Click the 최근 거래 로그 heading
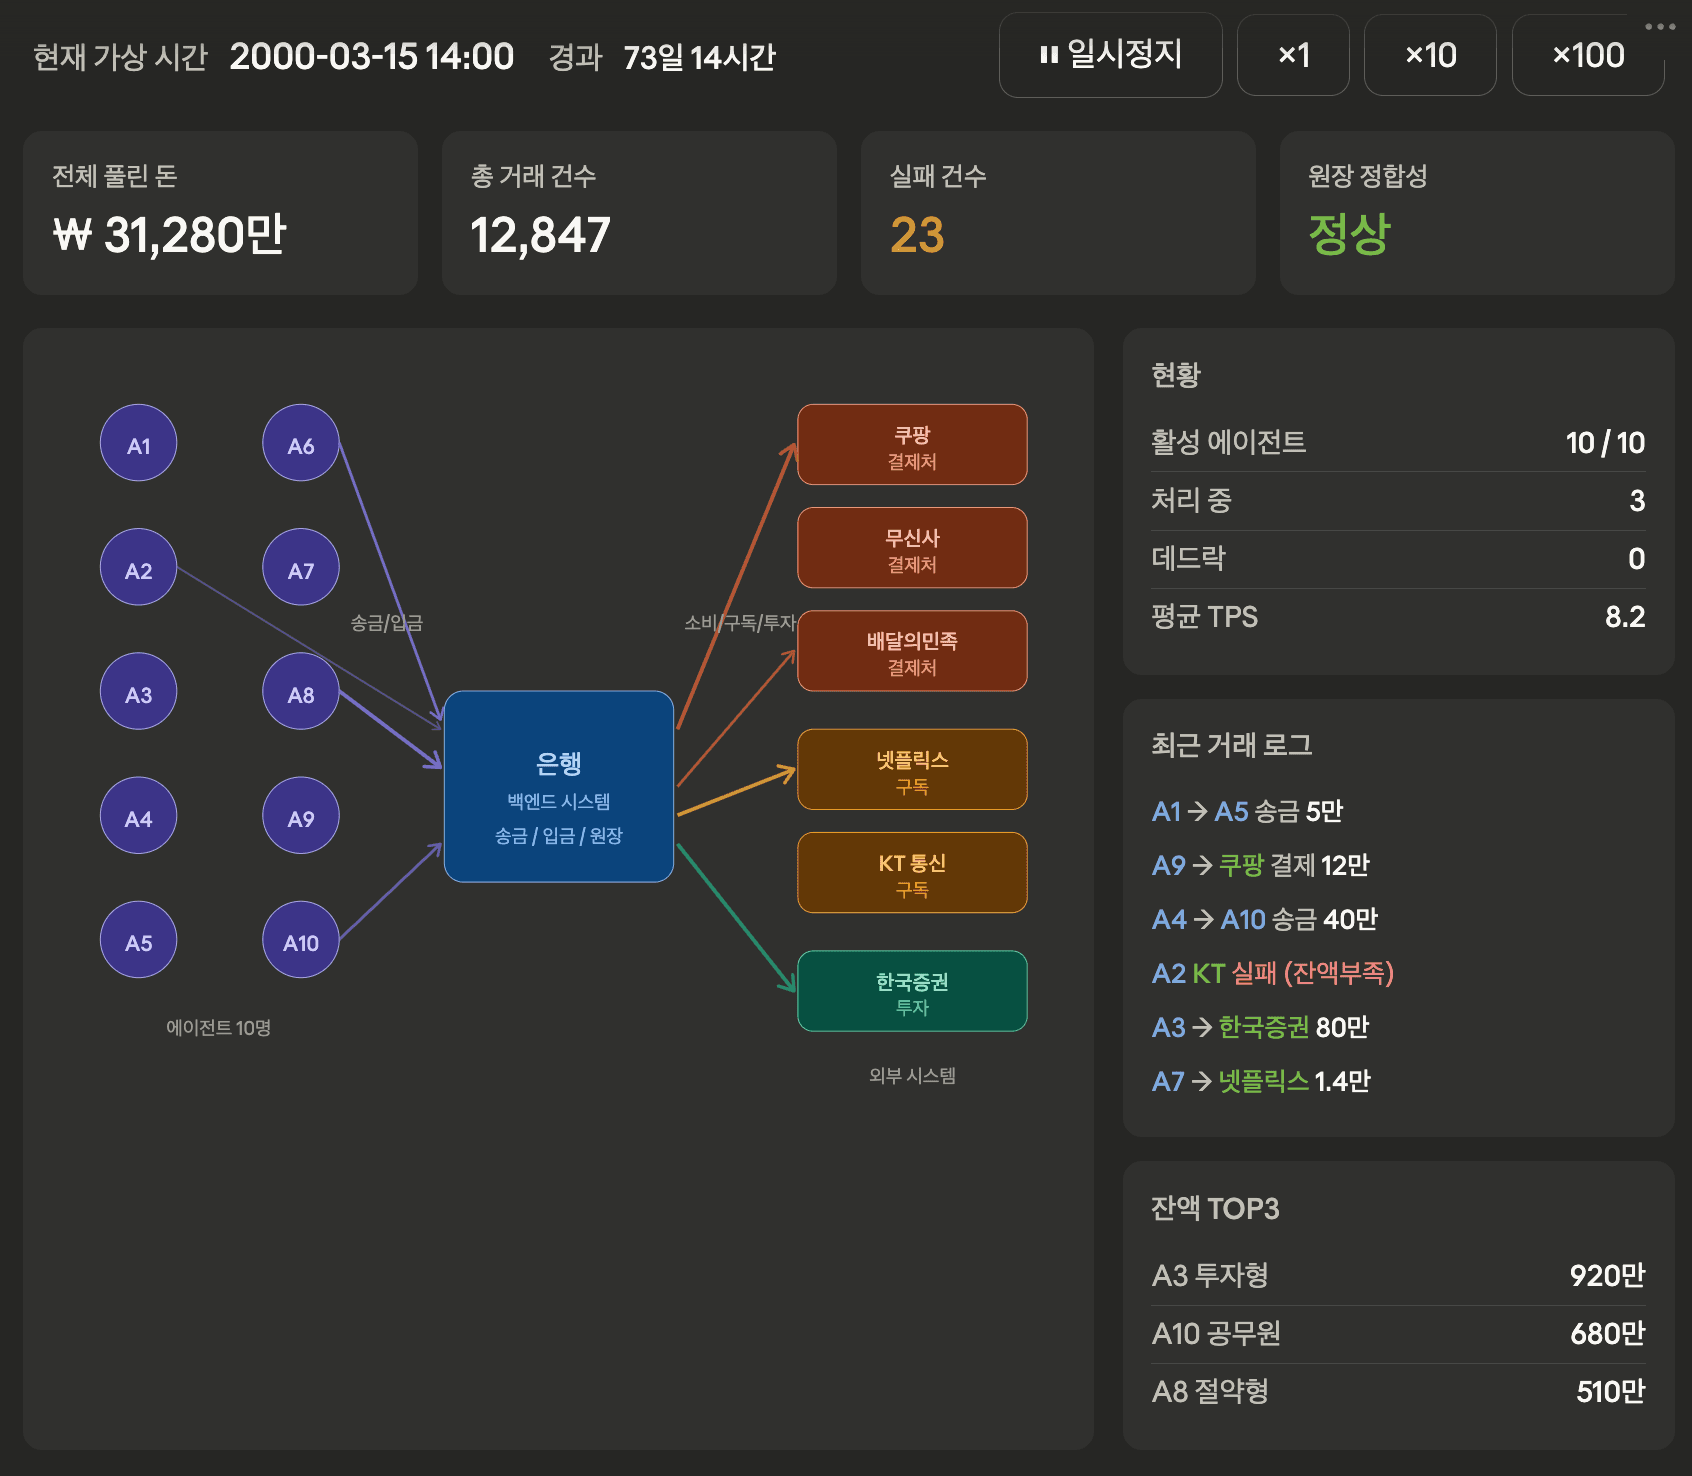The image size is (1692, 1476). tap(1231, 745)
